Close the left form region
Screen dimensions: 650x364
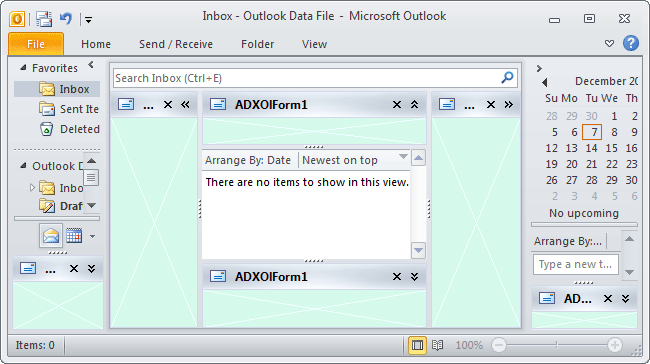click(167, 104)
